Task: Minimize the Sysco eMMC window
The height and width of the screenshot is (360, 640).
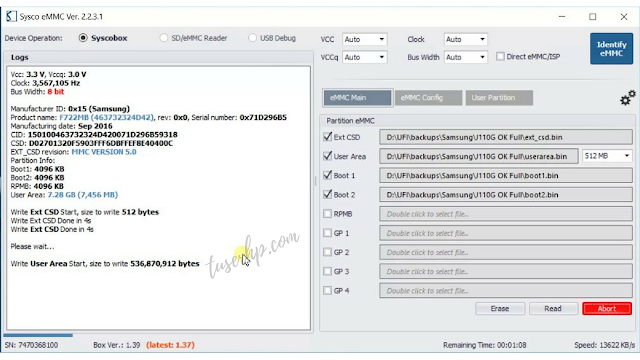Action: 562,17
